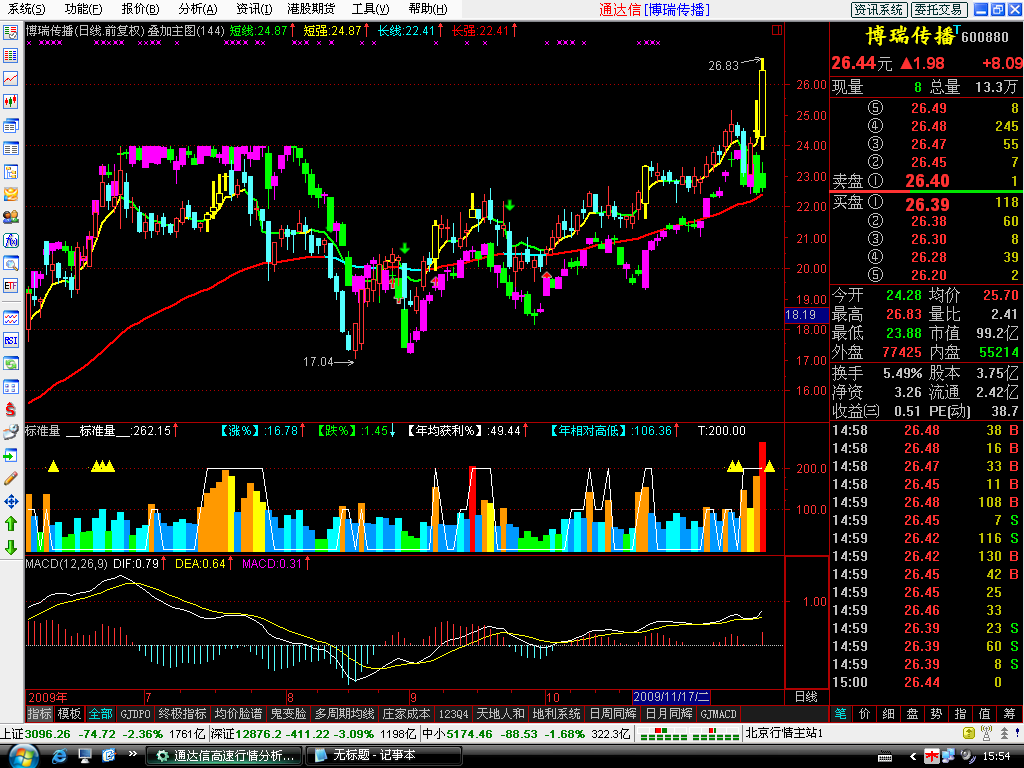This screenshot has width=1024, height=768.
Task: Click the stacked windows icon in sidebar
Action: (x=10, y=125)
